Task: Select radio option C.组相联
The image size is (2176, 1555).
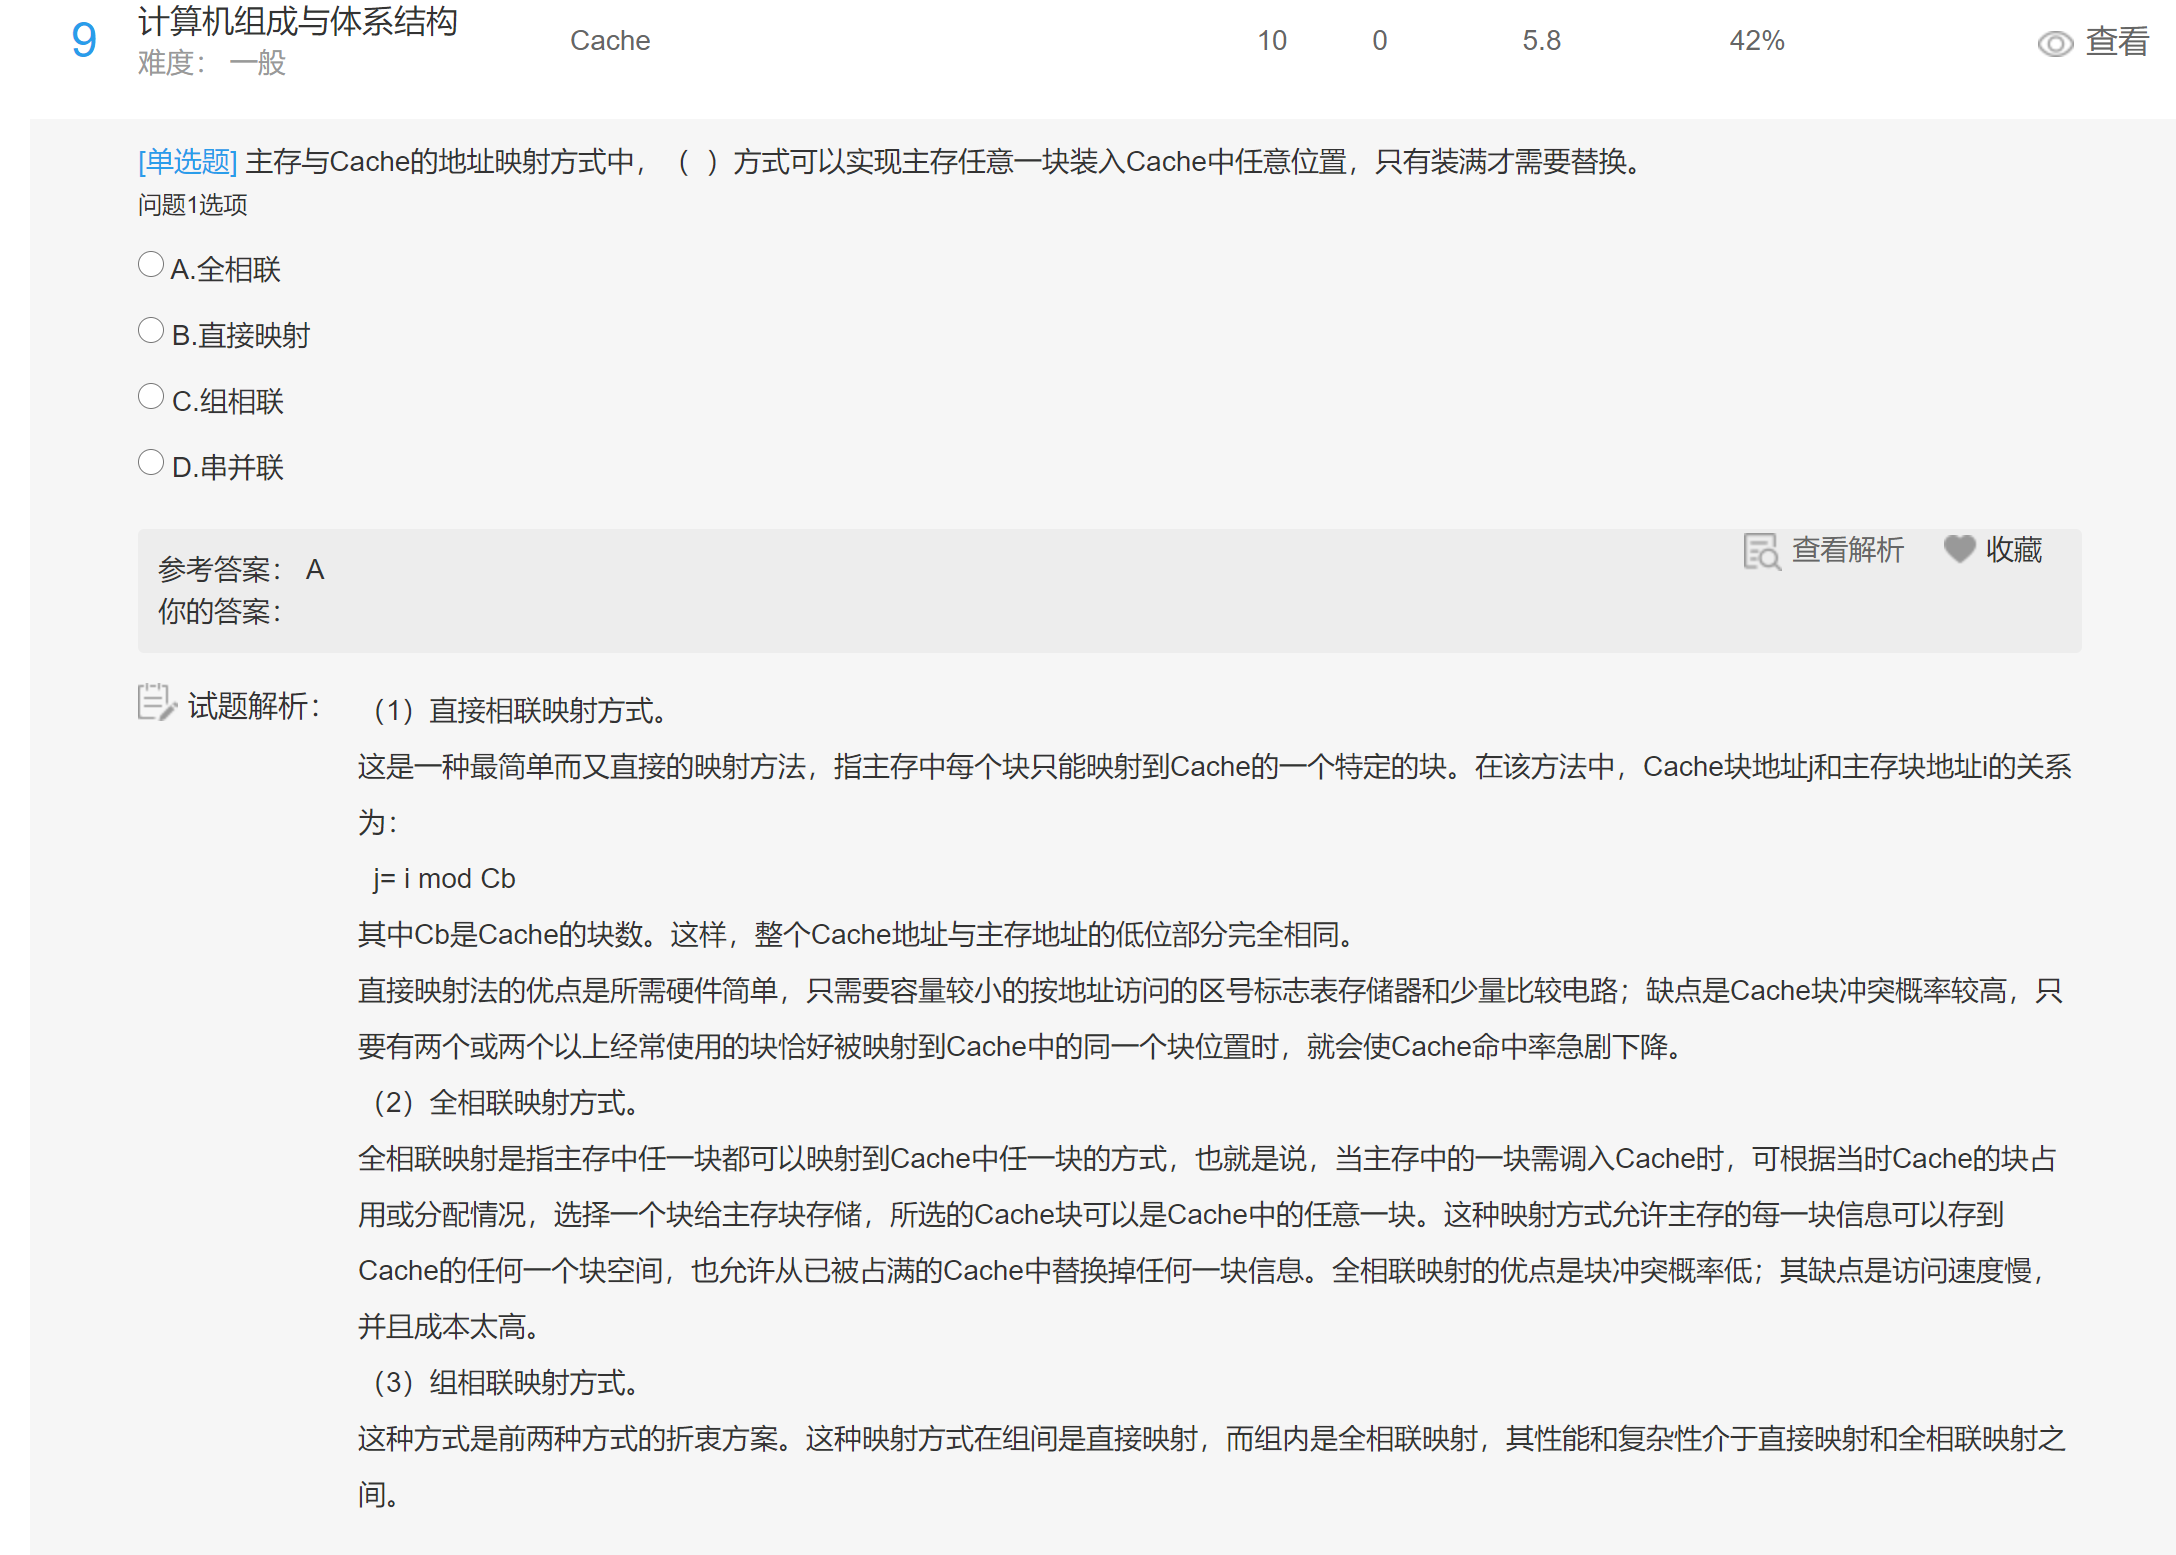Action: point(151,397)
